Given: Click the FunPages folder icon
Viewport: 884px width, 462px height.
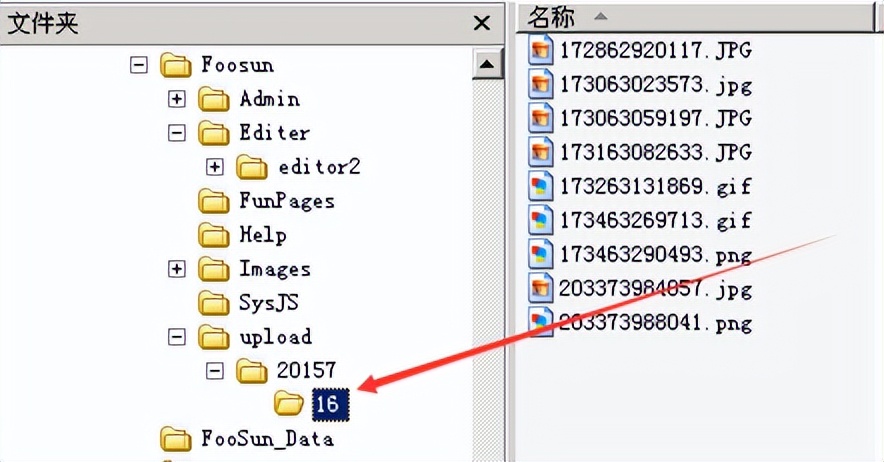Looking at the screenshot, I should [214, 201].
